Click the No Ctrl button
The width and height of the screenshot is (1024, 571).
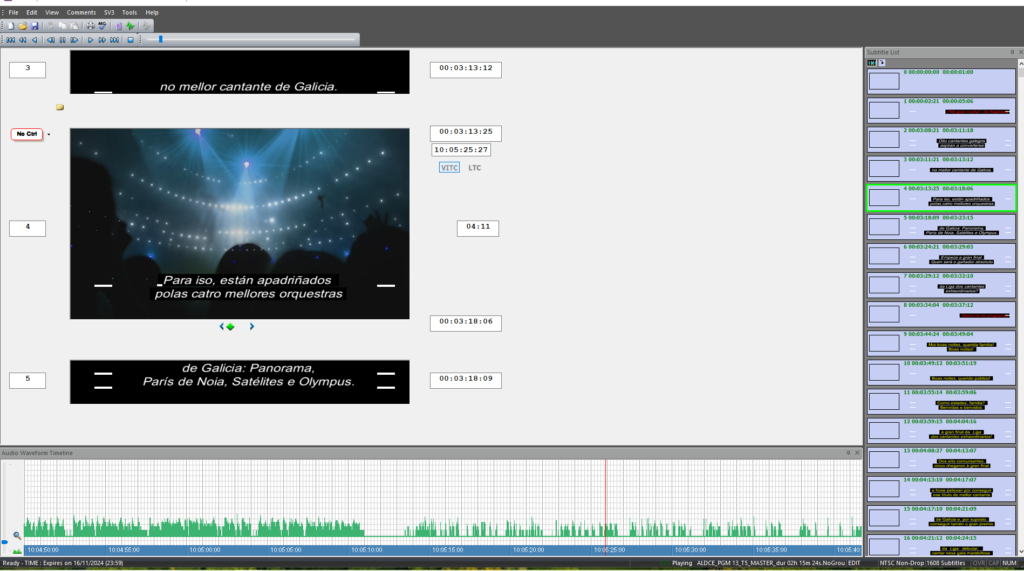[x=27, y=134]
